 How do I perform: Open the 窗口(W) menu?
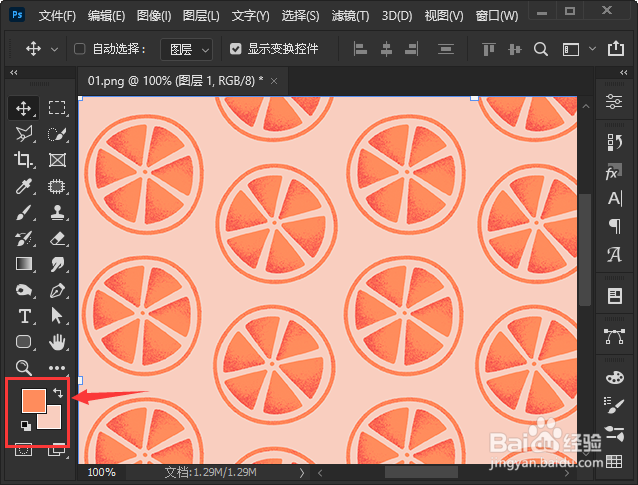(x=497, y=16)
